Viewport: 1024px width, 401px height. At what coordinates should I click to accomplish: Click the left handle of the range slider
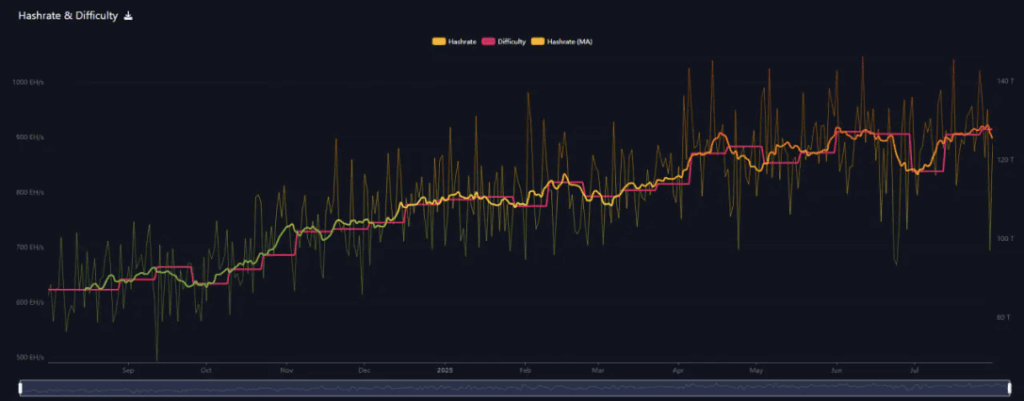click(21, 388)
